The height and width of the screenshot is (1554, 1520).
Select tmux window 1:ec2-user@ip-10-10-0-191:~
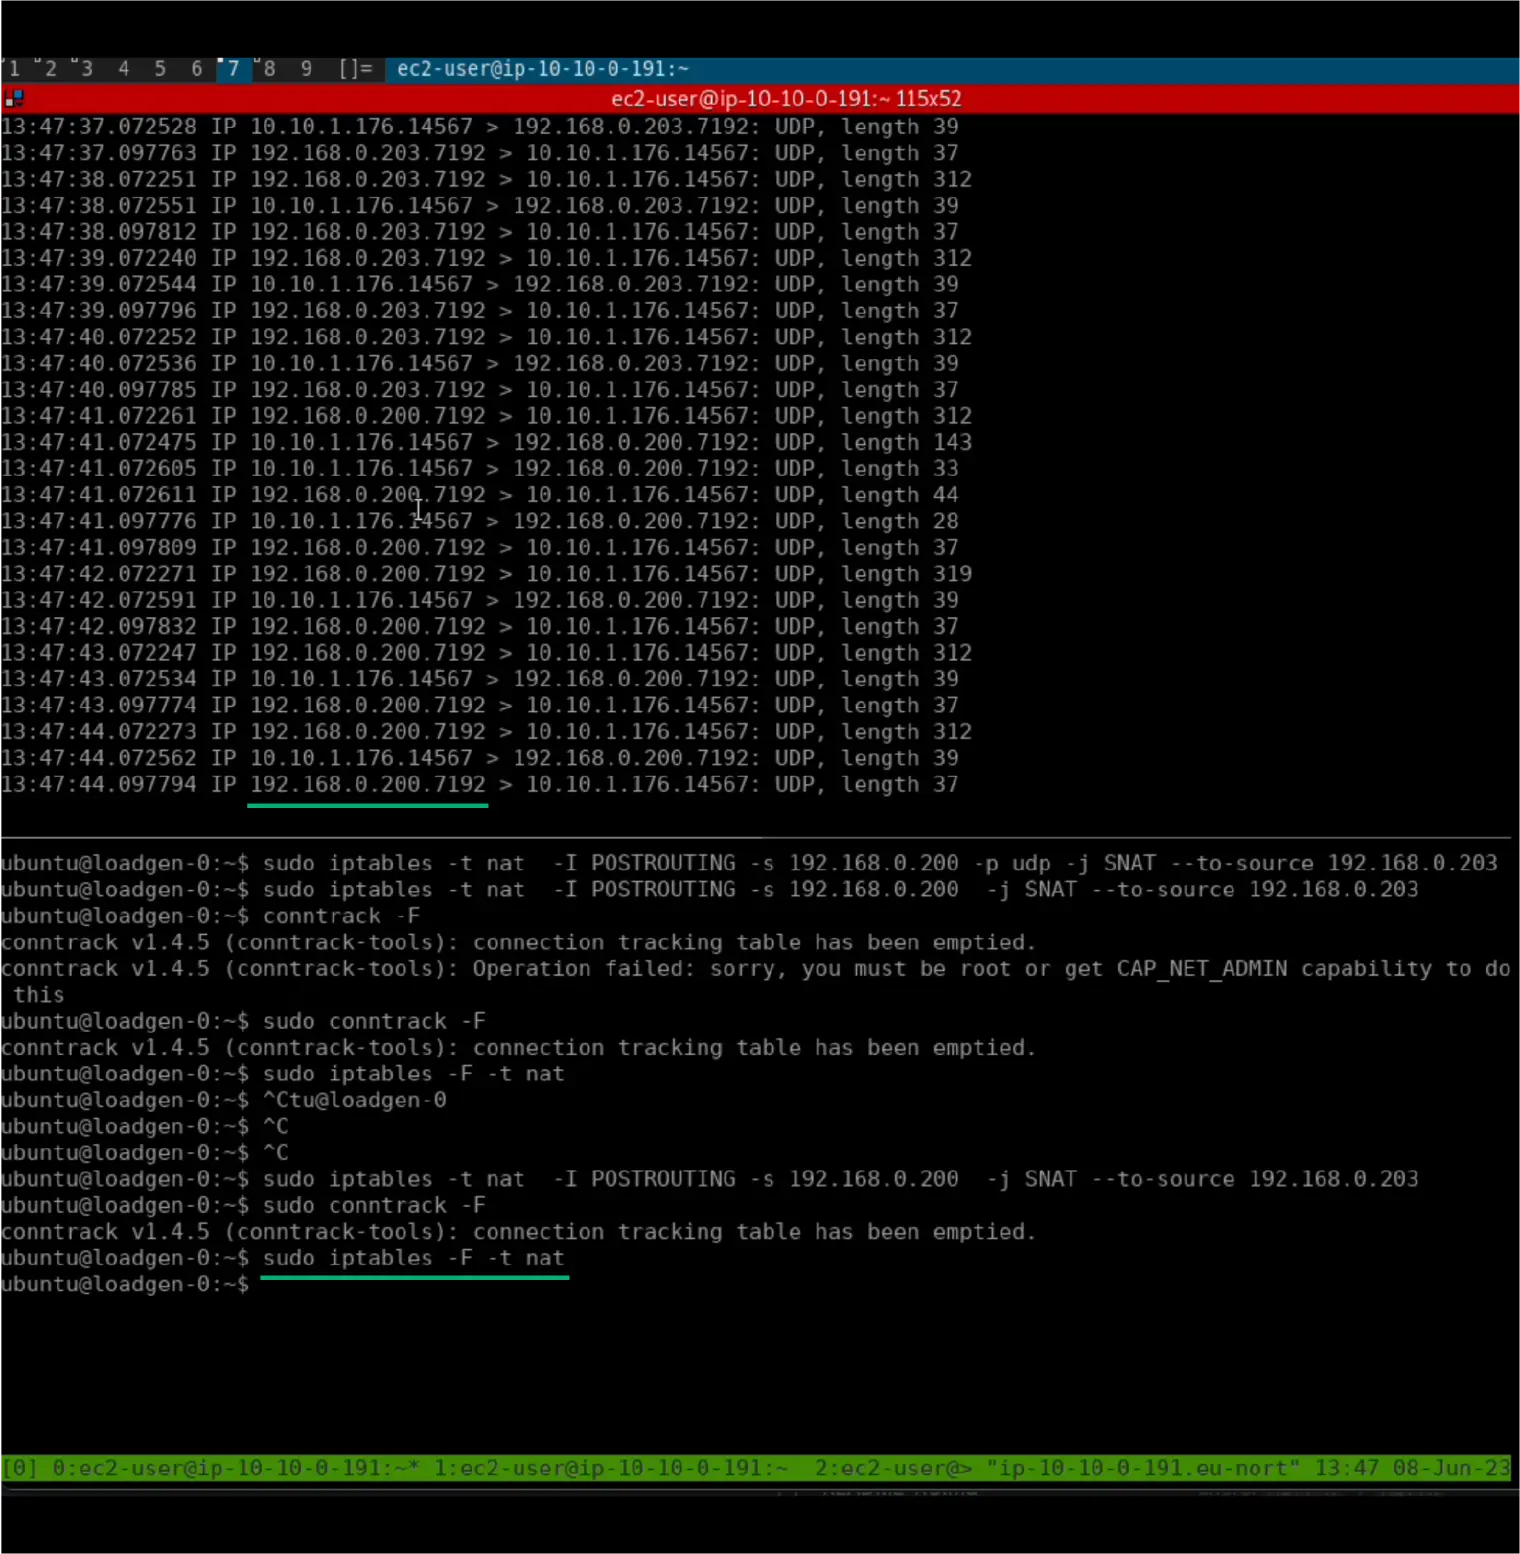611,1468
